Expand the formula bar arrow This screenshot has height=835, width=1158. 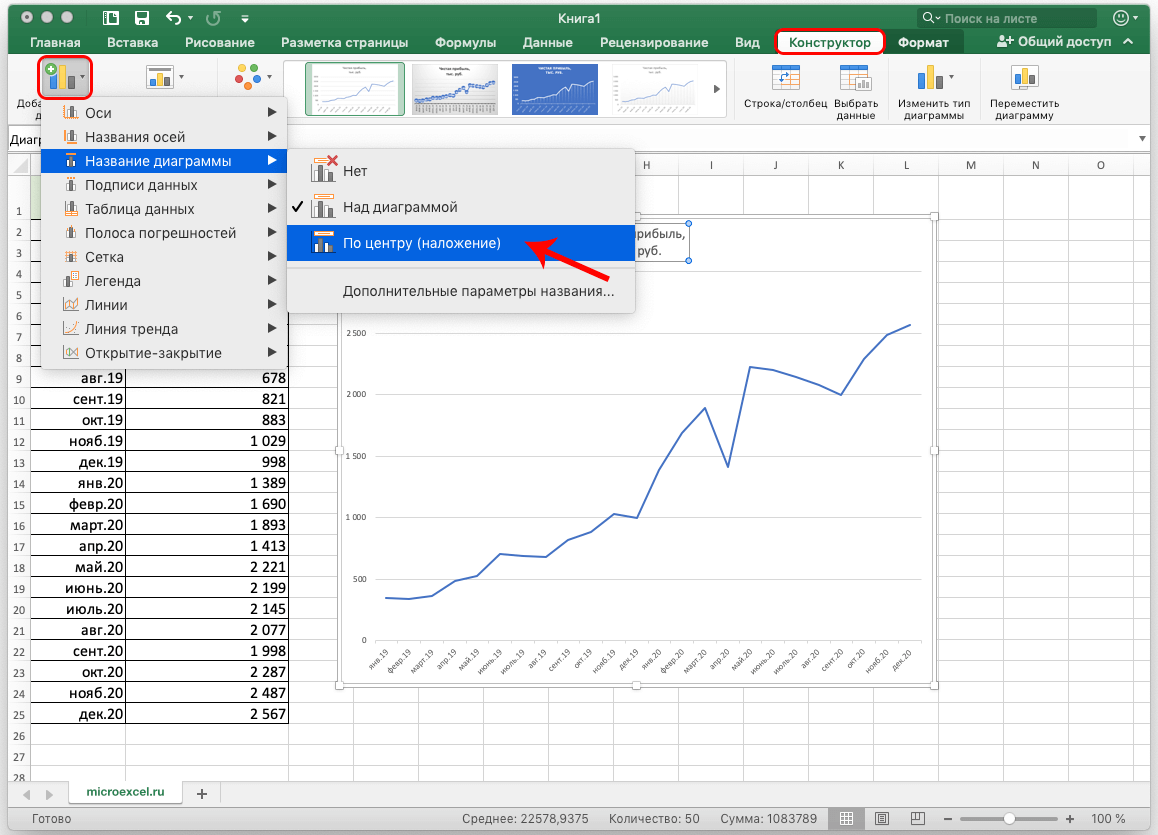pyautogui.click(x=1142, y=139)
